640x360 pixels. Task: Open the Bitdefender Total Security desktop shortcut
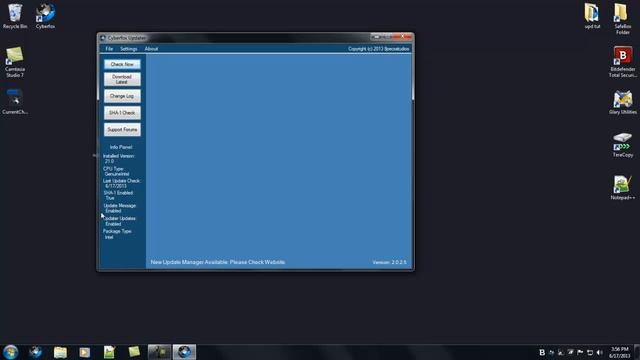pos(622,62)
